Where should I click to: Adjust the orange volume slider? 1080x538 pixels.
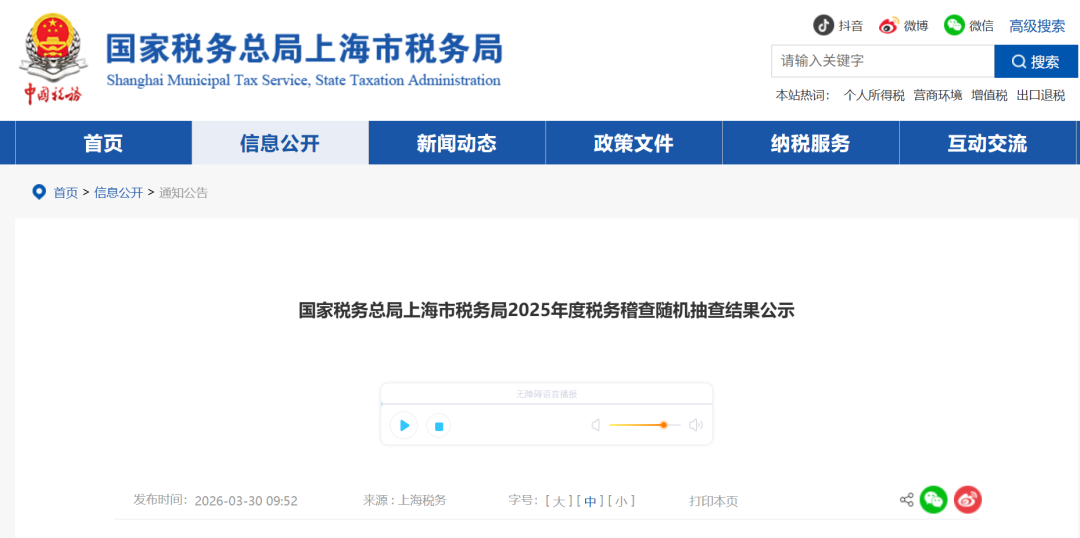pos(663,425)
